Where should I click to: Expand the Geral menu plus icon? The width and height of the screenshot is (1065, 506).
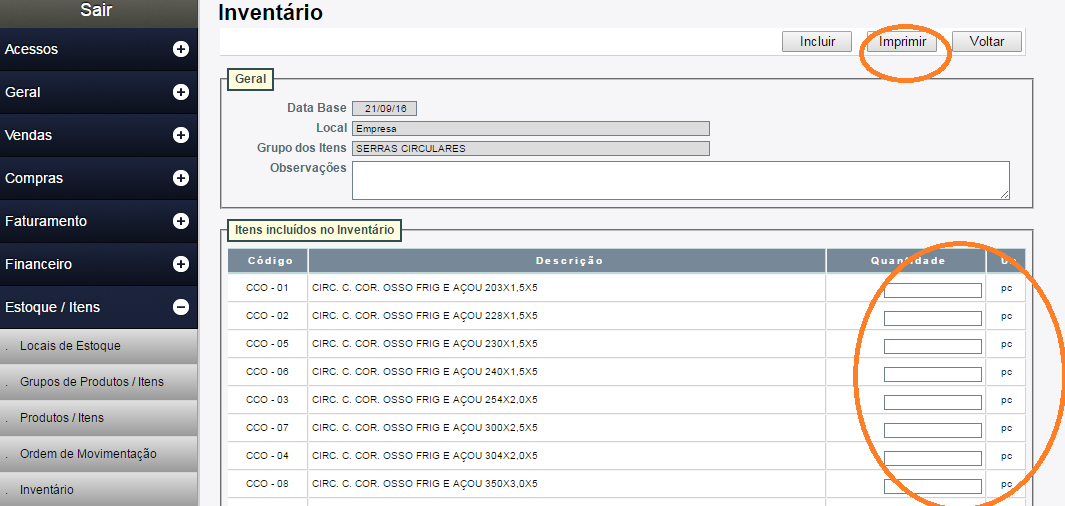click(x=181, y=92)
